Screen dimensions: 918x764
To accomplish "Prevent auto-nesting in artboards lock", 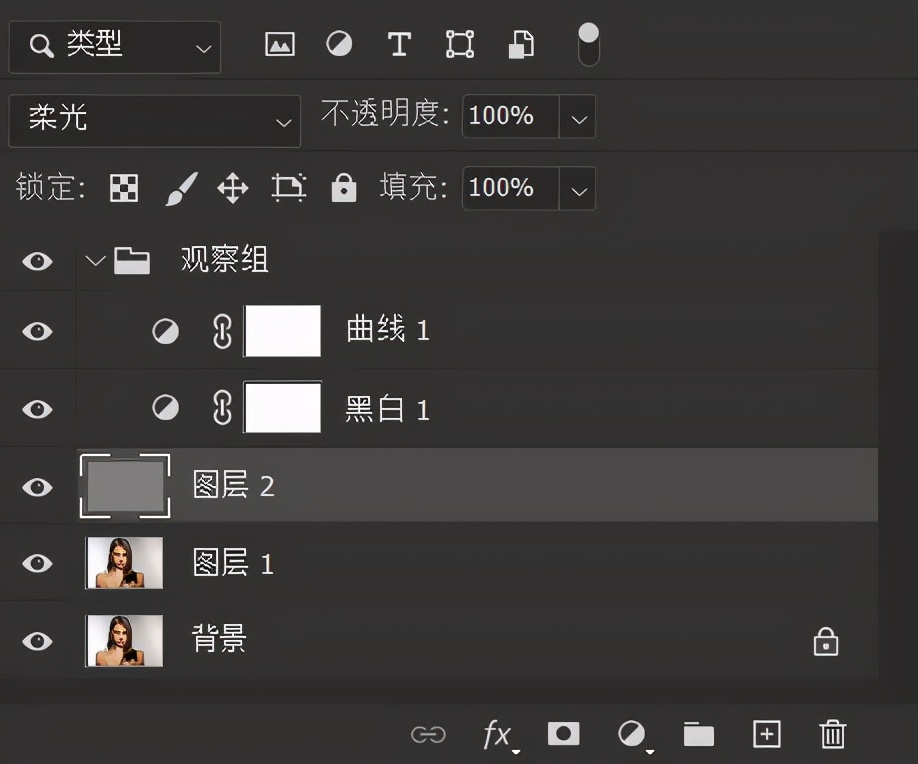I will (x=289, y=187).
